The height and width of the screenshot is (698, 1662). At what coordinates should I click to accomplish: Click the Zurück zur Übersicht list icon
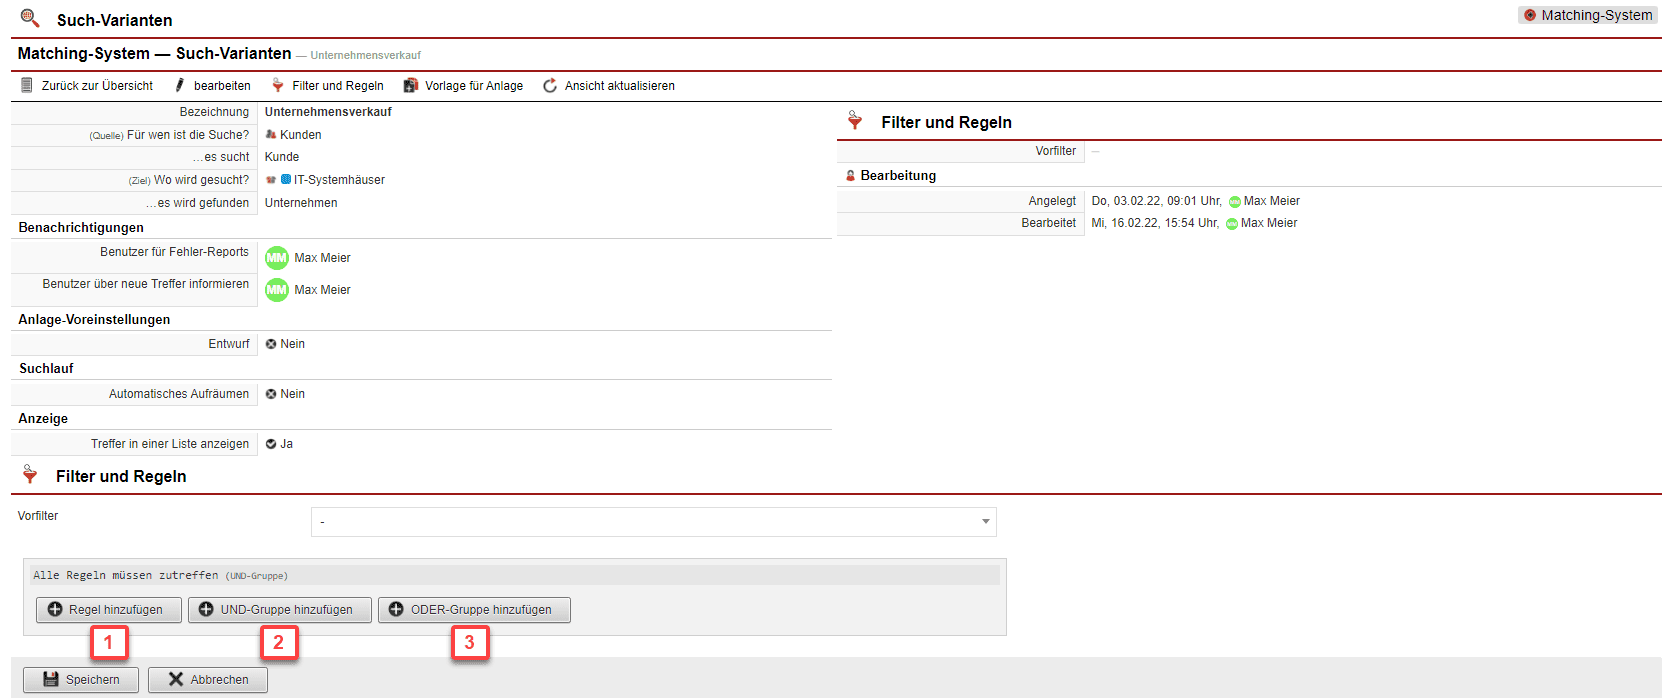coord(27,86)
